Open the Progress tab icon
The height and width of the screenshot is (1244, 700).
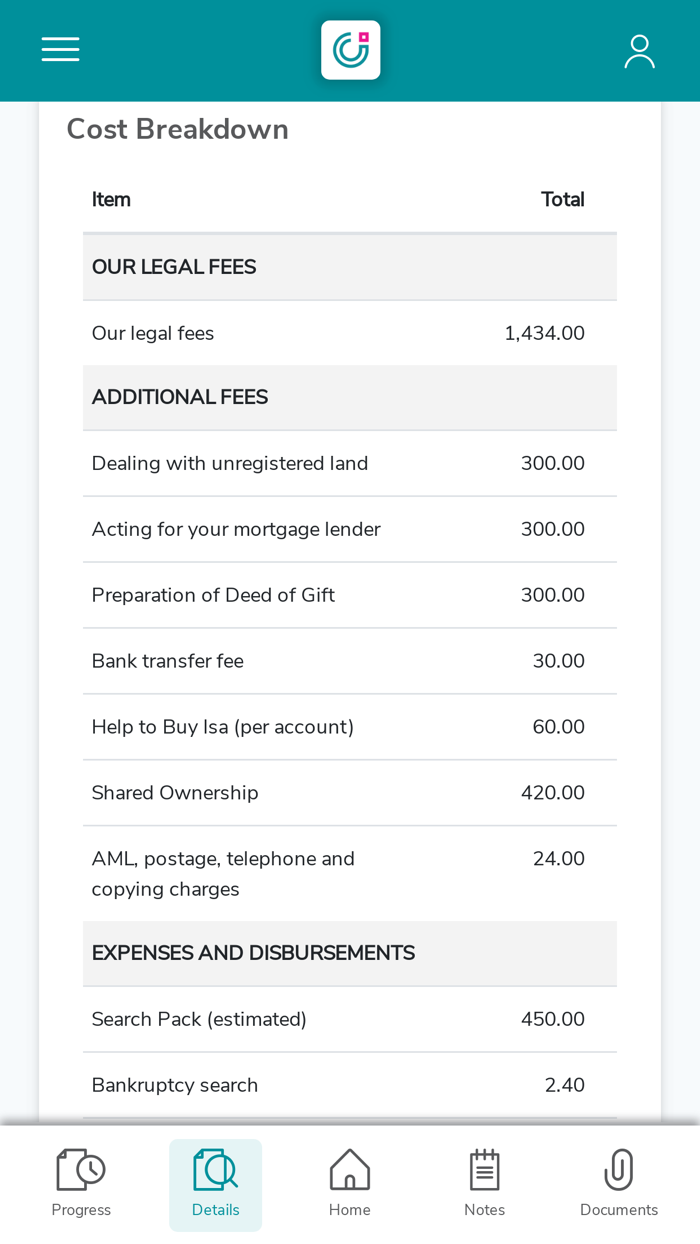click(81, 1170)
